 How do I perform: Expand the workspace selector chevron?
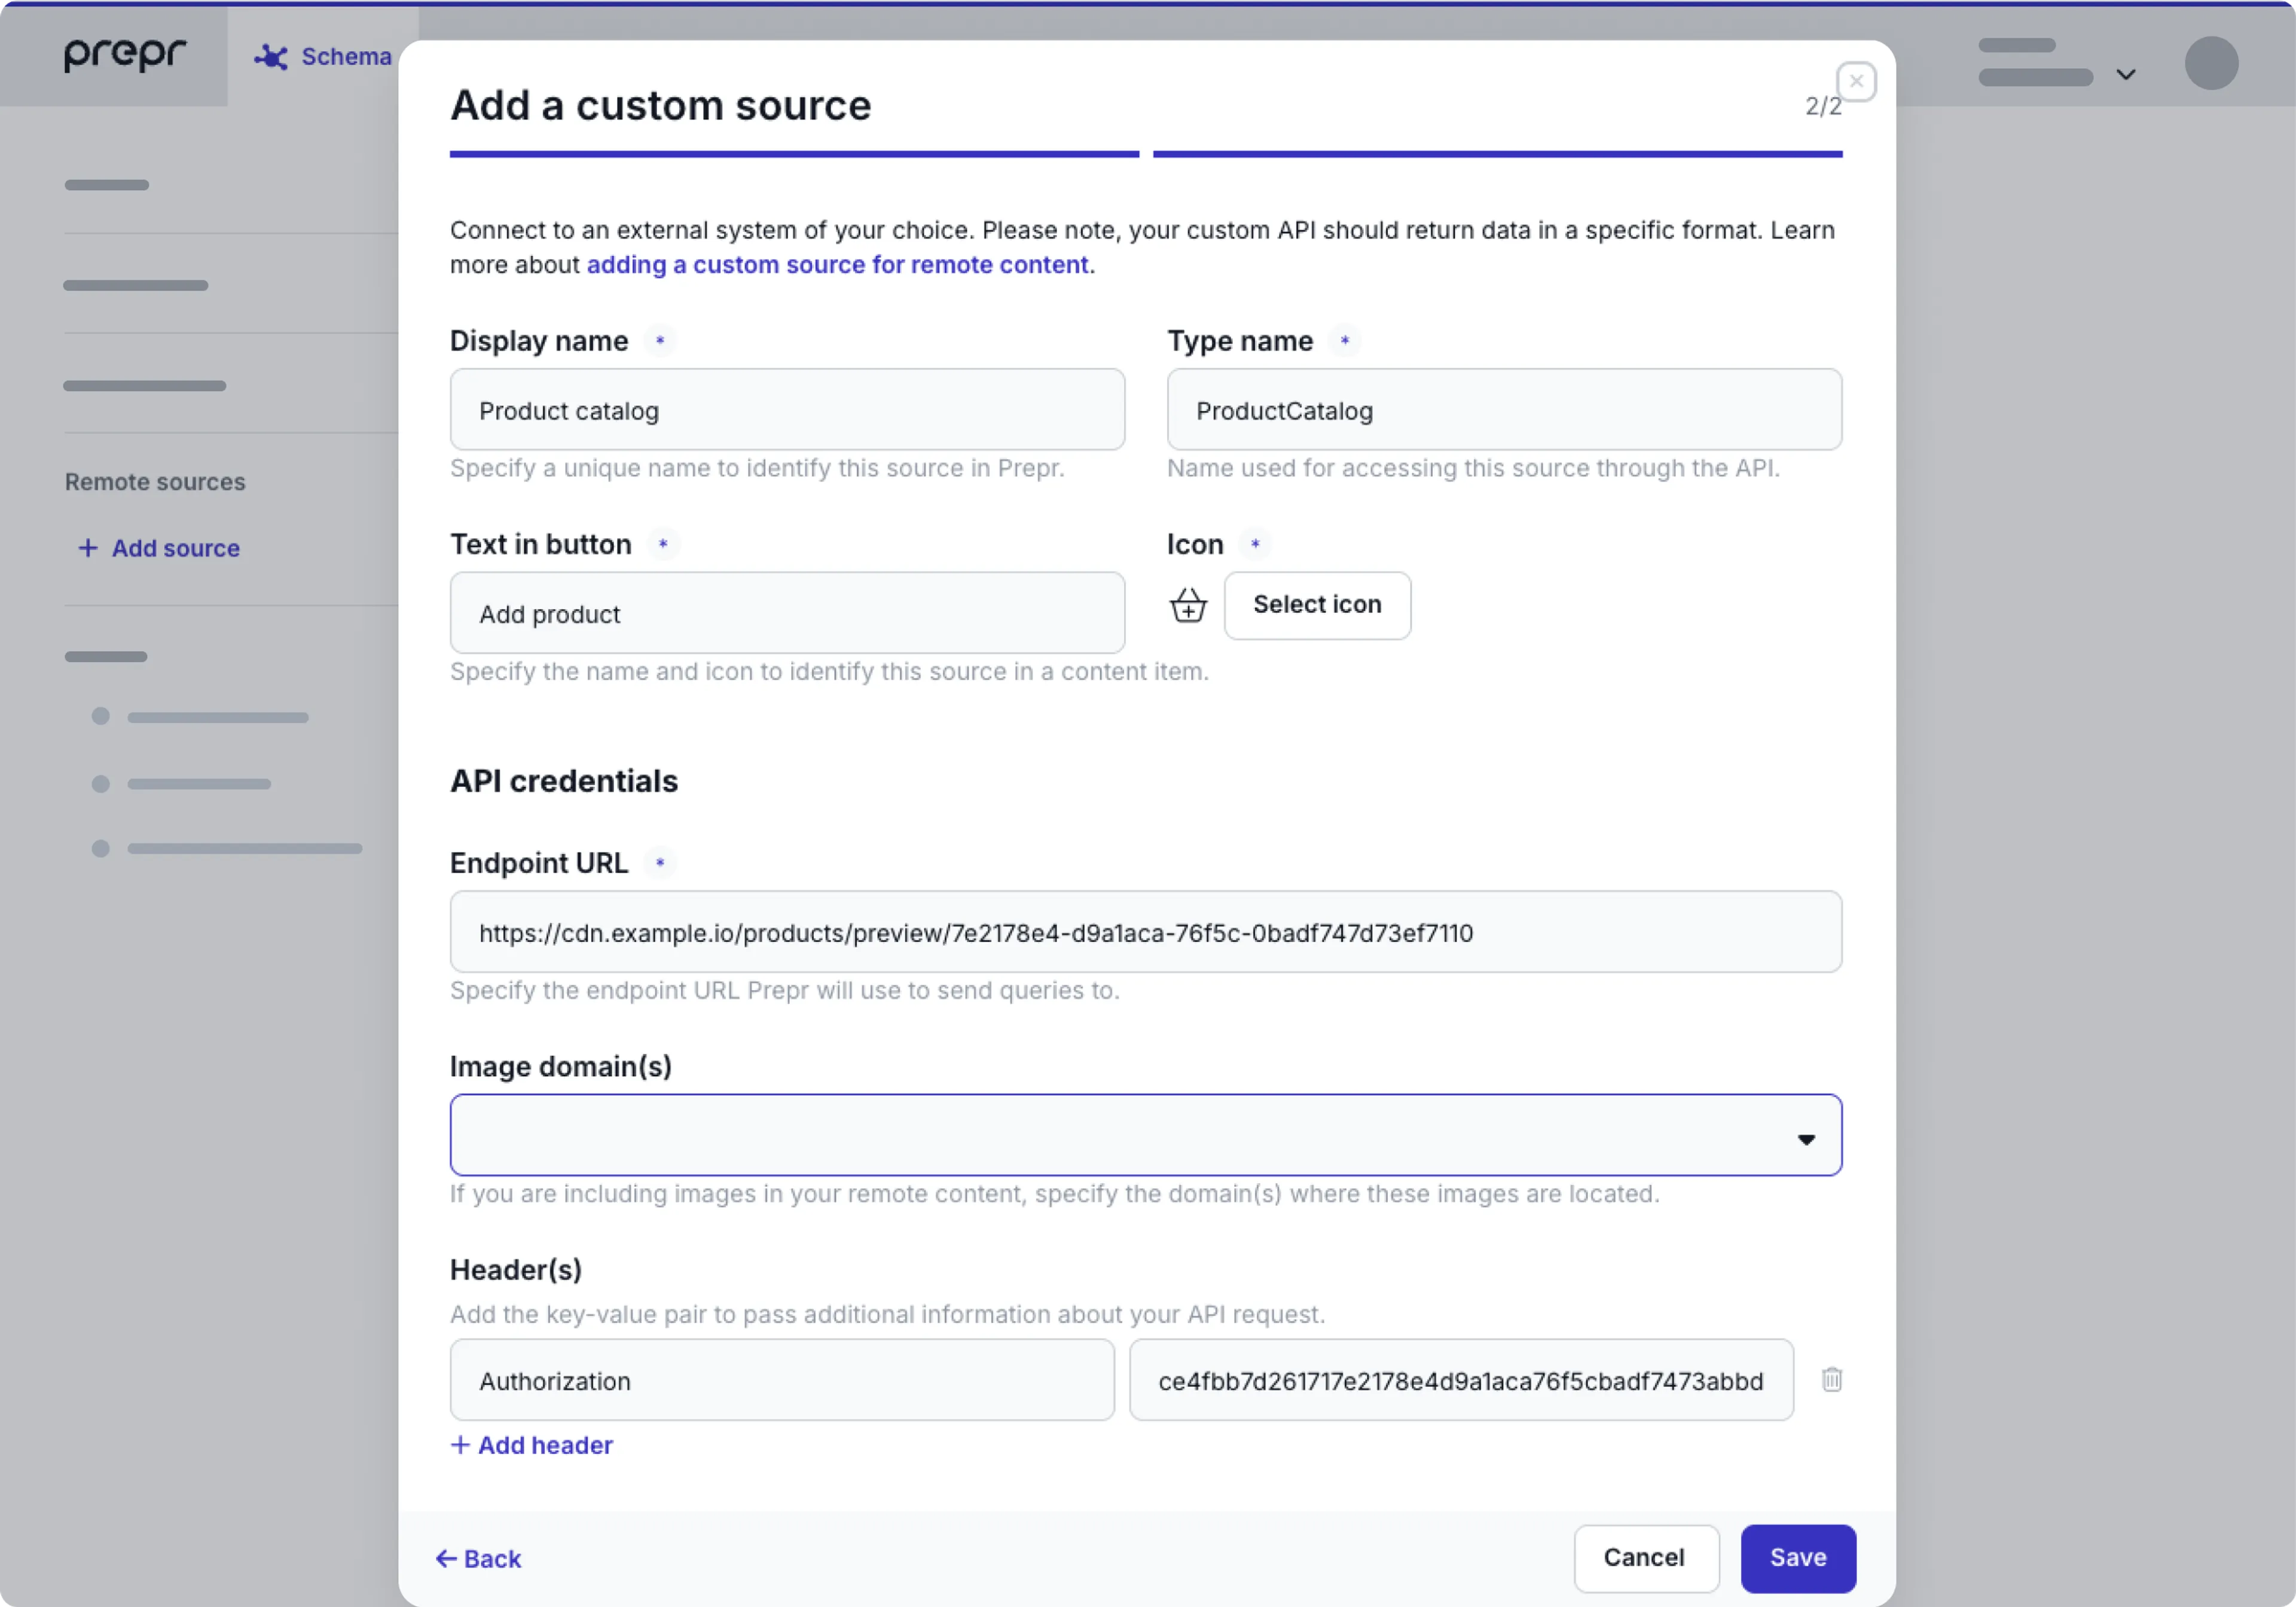point(2126,74)
